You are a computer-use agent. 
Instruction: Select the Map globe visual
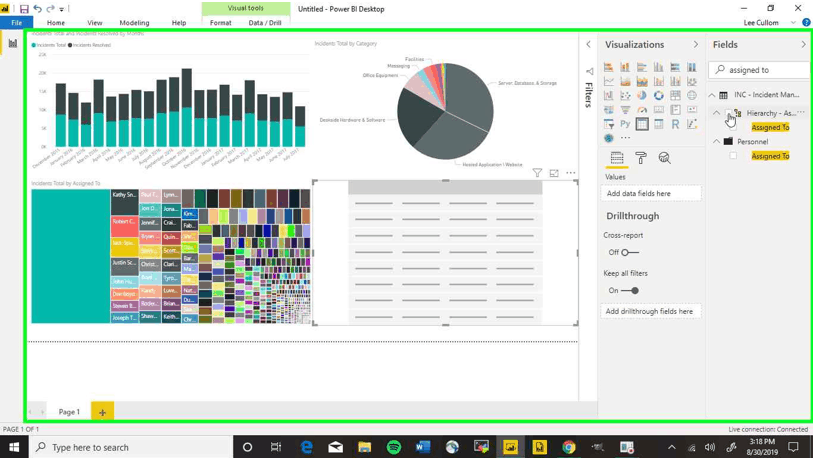click(x=692, y=96)
